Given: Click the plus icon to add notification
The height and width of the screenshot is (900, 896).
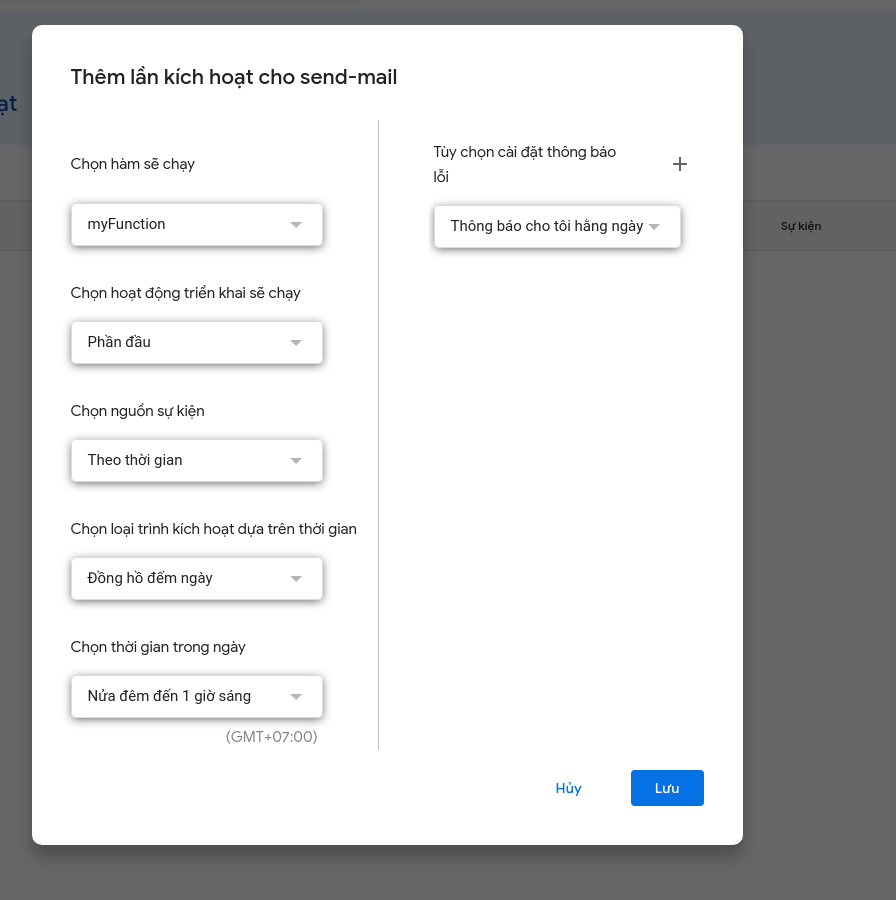Looking at the screenshot, I should click(x=680, y=164).
